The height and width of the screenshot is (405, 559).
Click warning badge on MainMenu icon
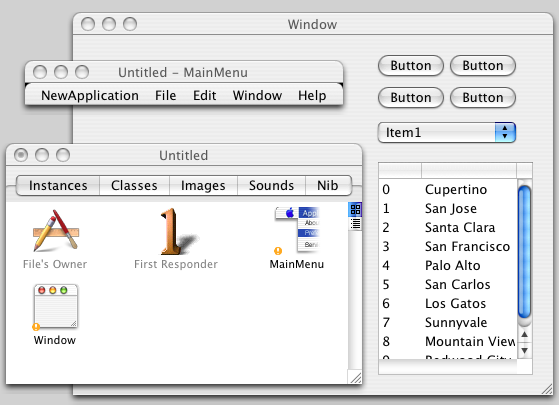tap(278, 251)
